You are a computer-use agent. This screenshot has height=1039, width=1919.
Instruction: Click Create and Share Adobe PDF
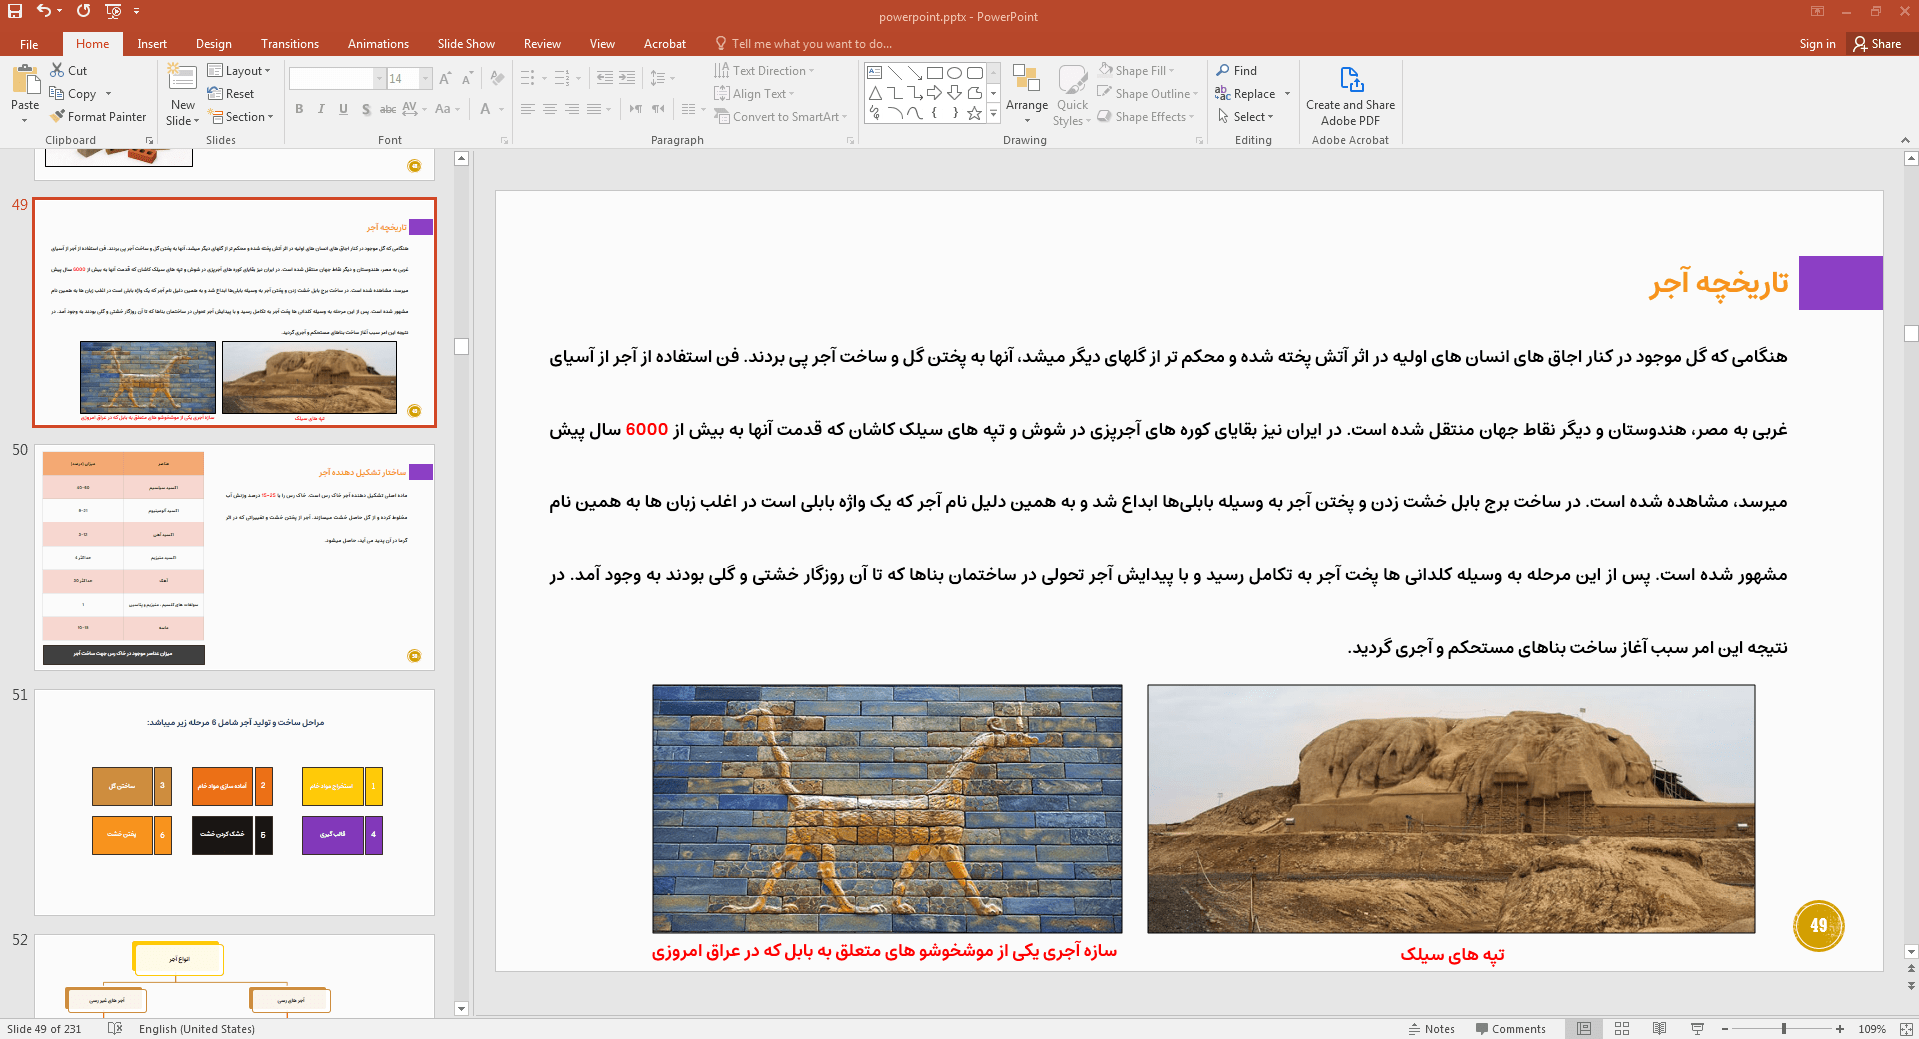pos(1350,97)
